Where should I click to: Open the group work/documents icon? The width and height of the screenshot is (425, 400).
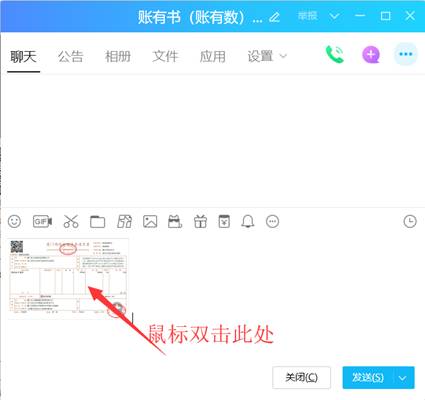tap(124, 221)
